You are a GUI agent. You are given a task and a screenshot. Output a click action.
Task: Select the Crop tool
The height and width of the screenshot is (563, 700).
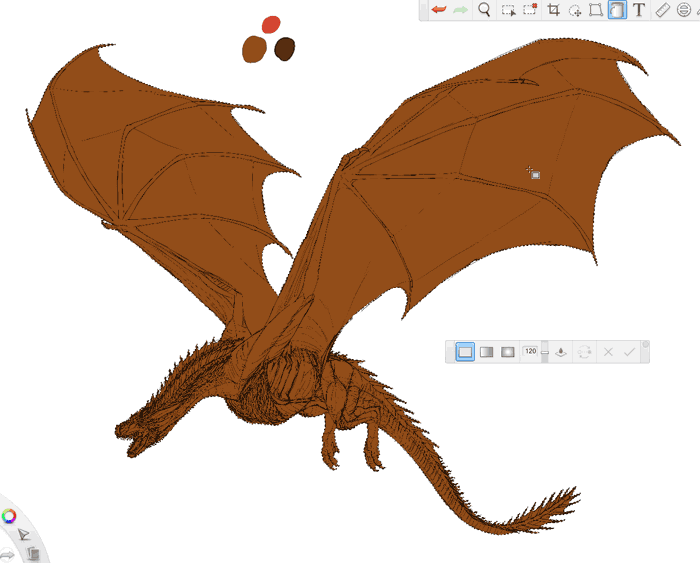click(x=554, y=9)
